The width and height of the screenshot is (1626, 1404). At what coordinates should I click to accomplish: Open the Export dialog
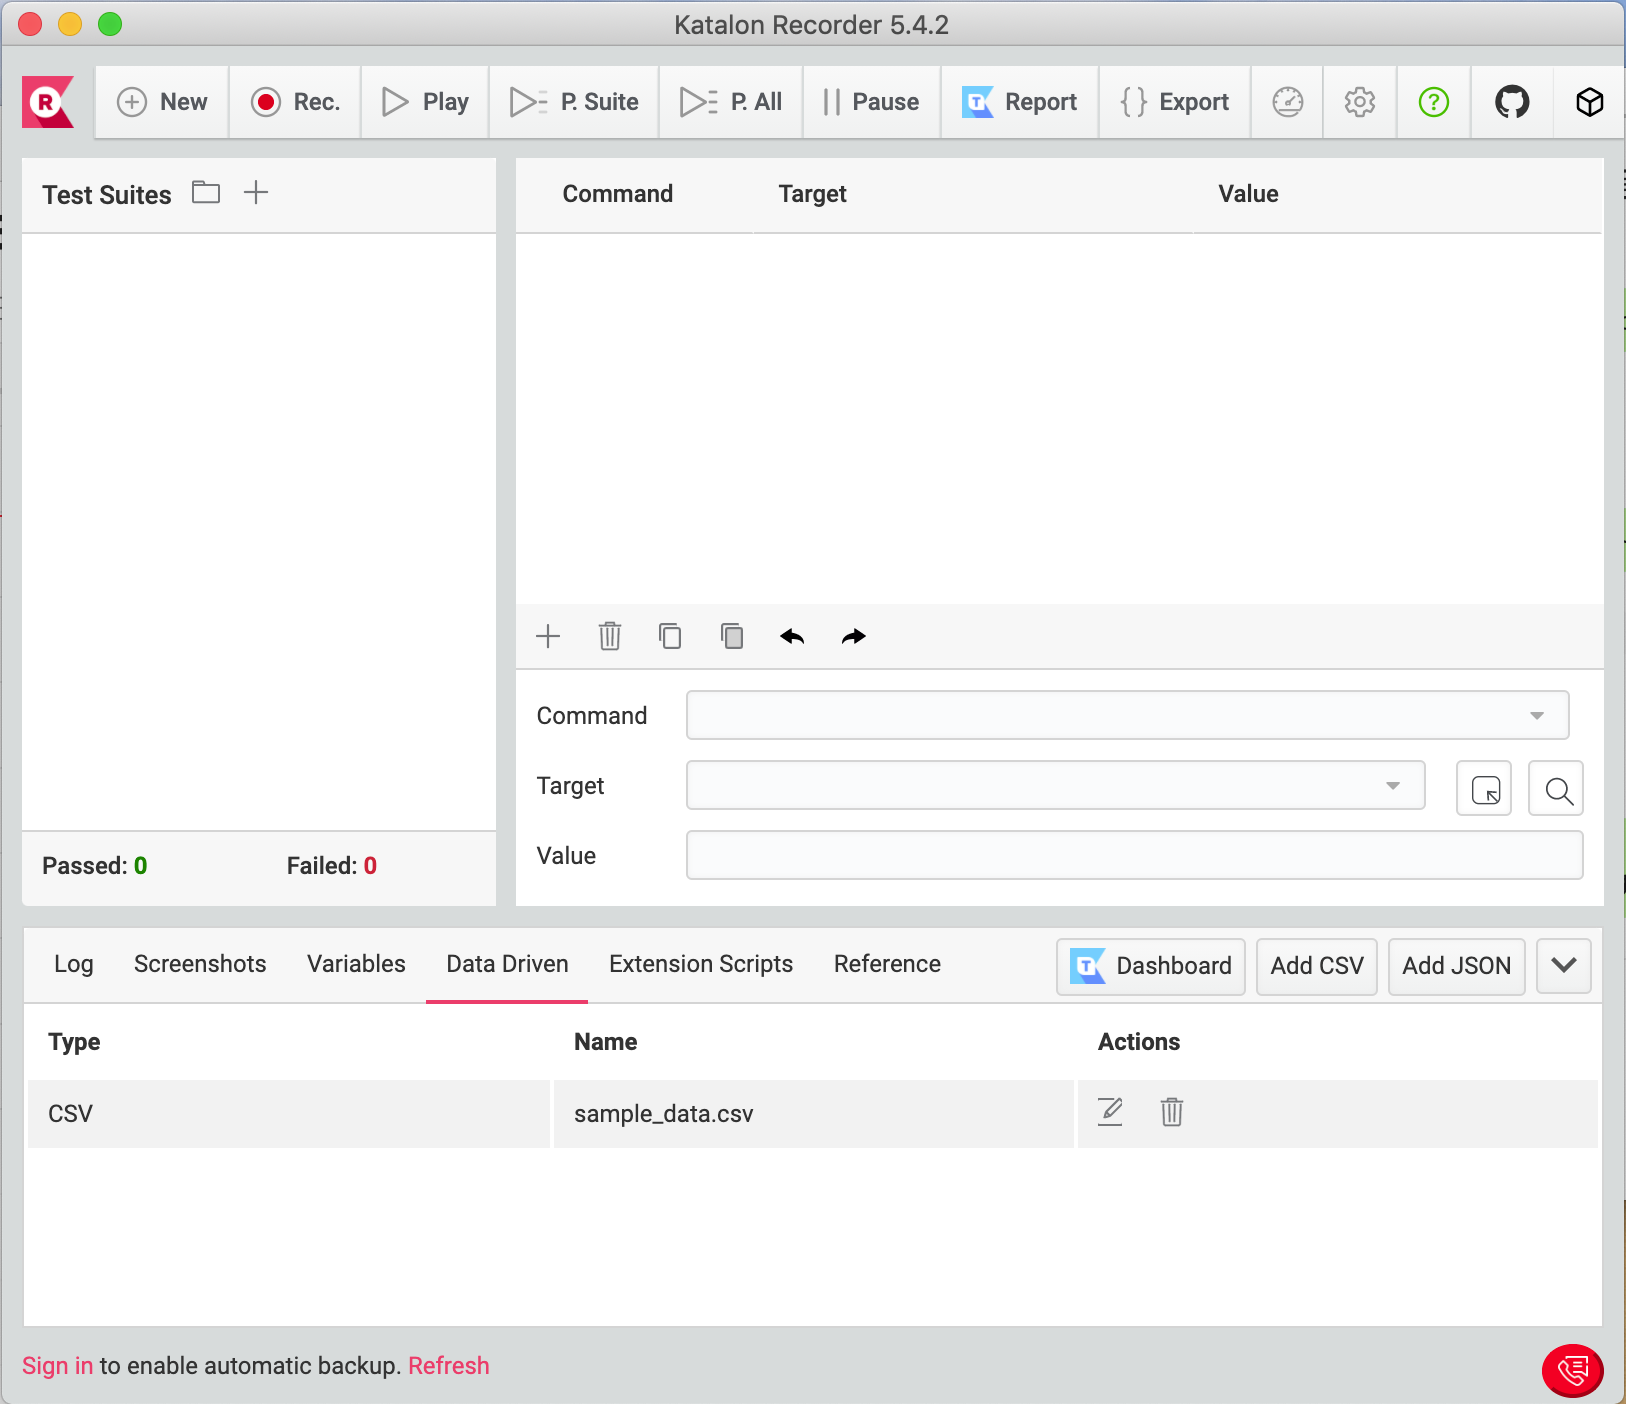1175,102
